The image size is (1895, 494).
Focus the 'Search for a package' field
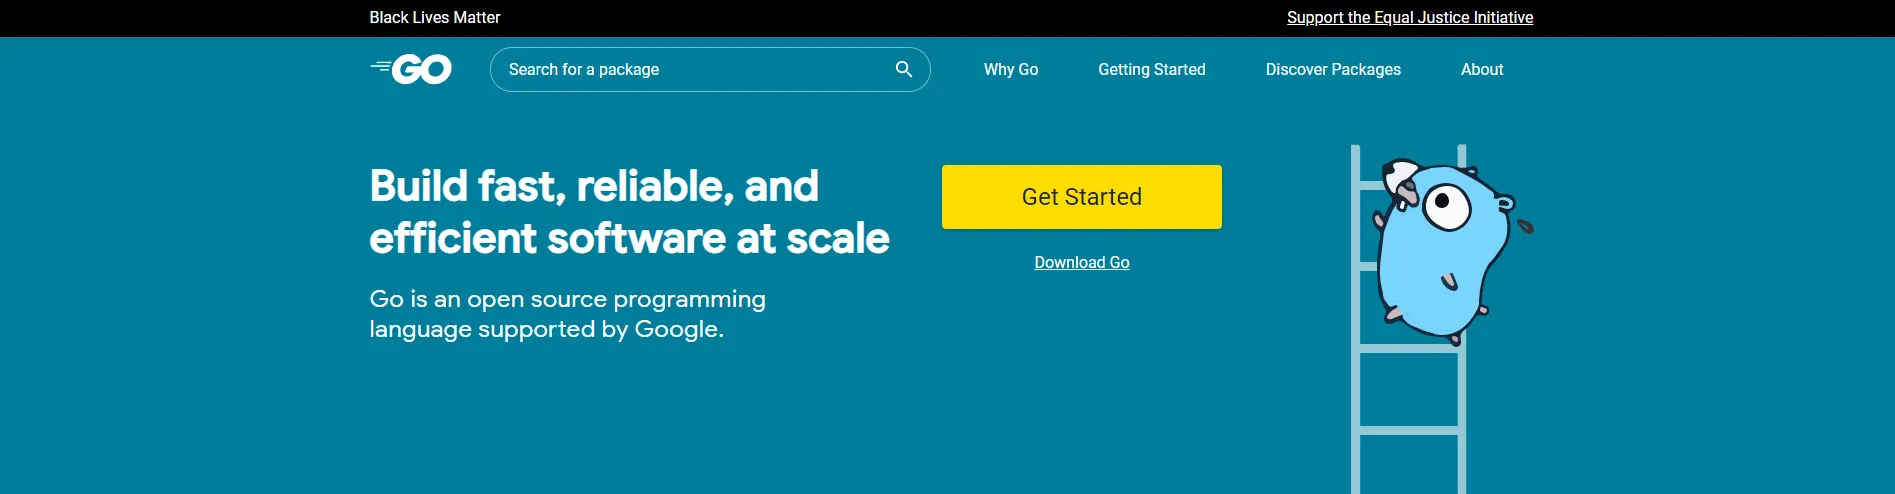pos(690,69)
